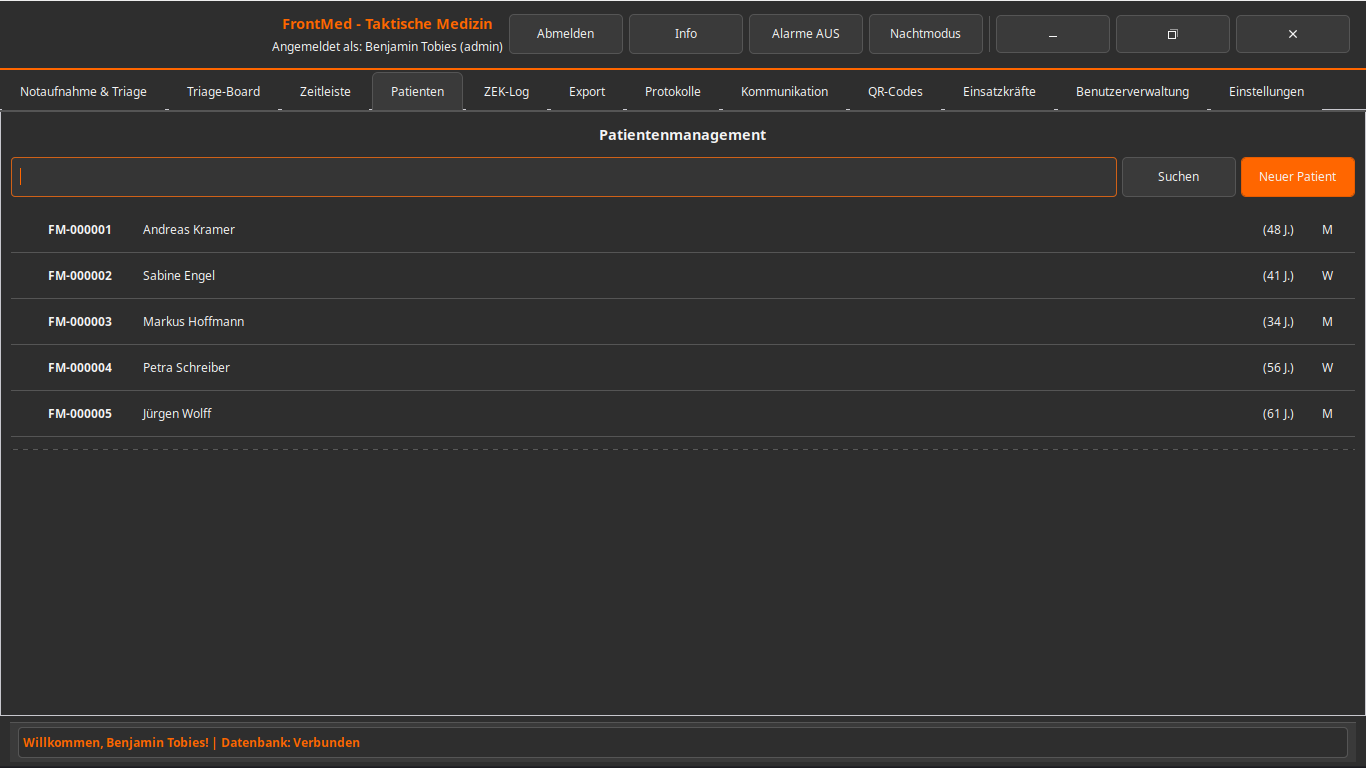The height and width of the screenshot is (768, 1366).
Task: Open the ZEK-Log tab
Action: tap(506, 92)
